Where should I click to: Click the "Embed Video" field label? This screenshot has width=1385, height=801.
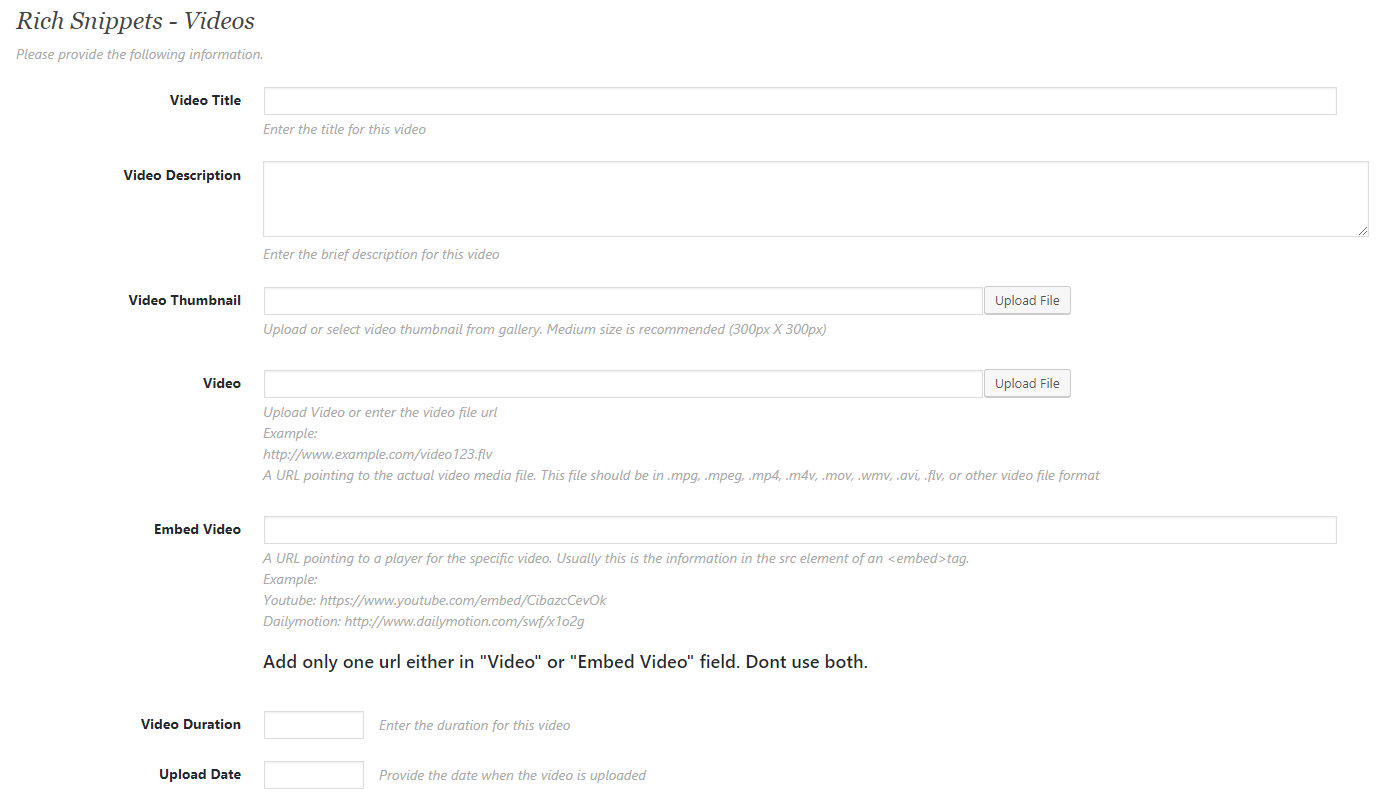pos(197,530)
